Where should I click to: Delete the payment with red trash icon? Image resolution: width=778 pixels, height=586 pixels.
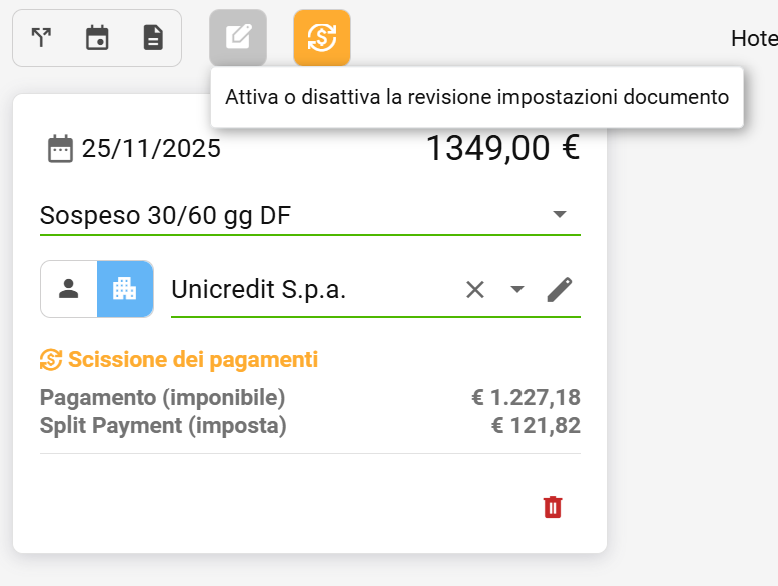click(x=553, y=507)
